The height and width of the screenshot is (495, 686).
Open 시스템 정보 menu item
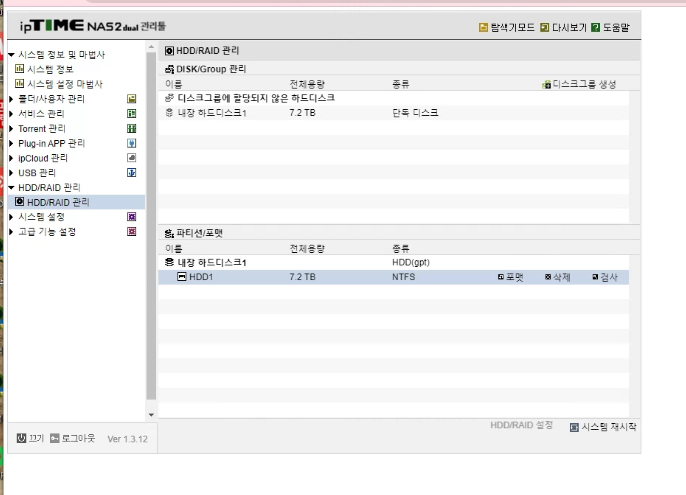pyautogui.click(x=50, y=69)
